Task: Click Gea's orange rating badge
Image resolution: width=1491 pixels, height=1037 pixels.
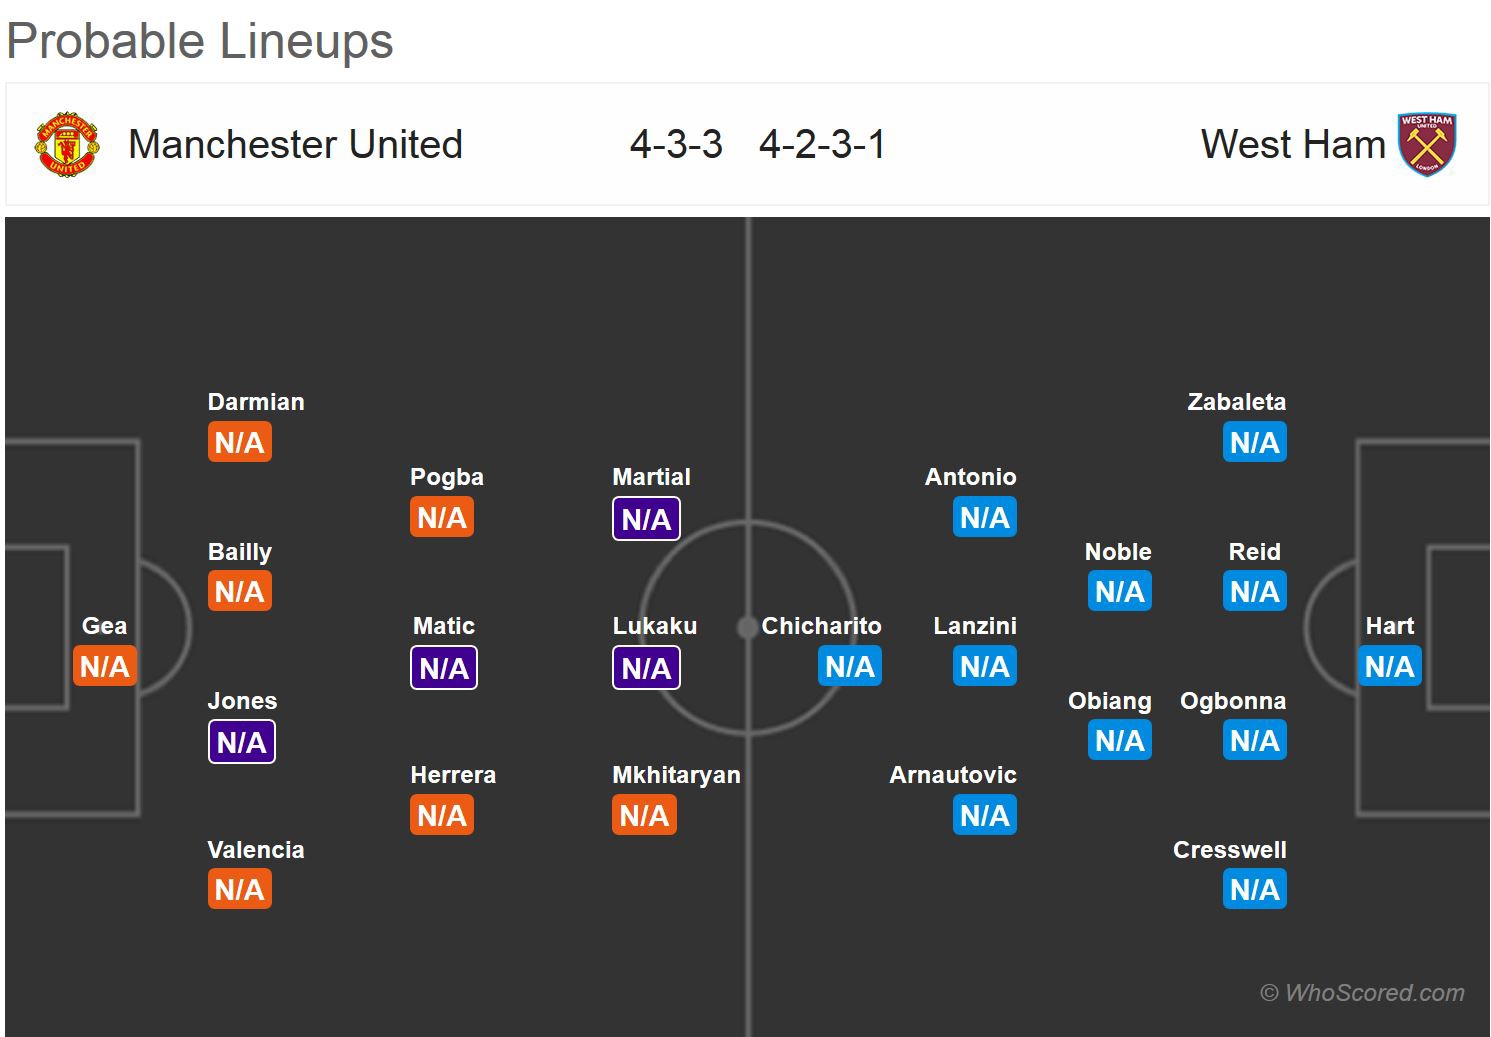Action: pyautogui.click(x=104, y=666)
